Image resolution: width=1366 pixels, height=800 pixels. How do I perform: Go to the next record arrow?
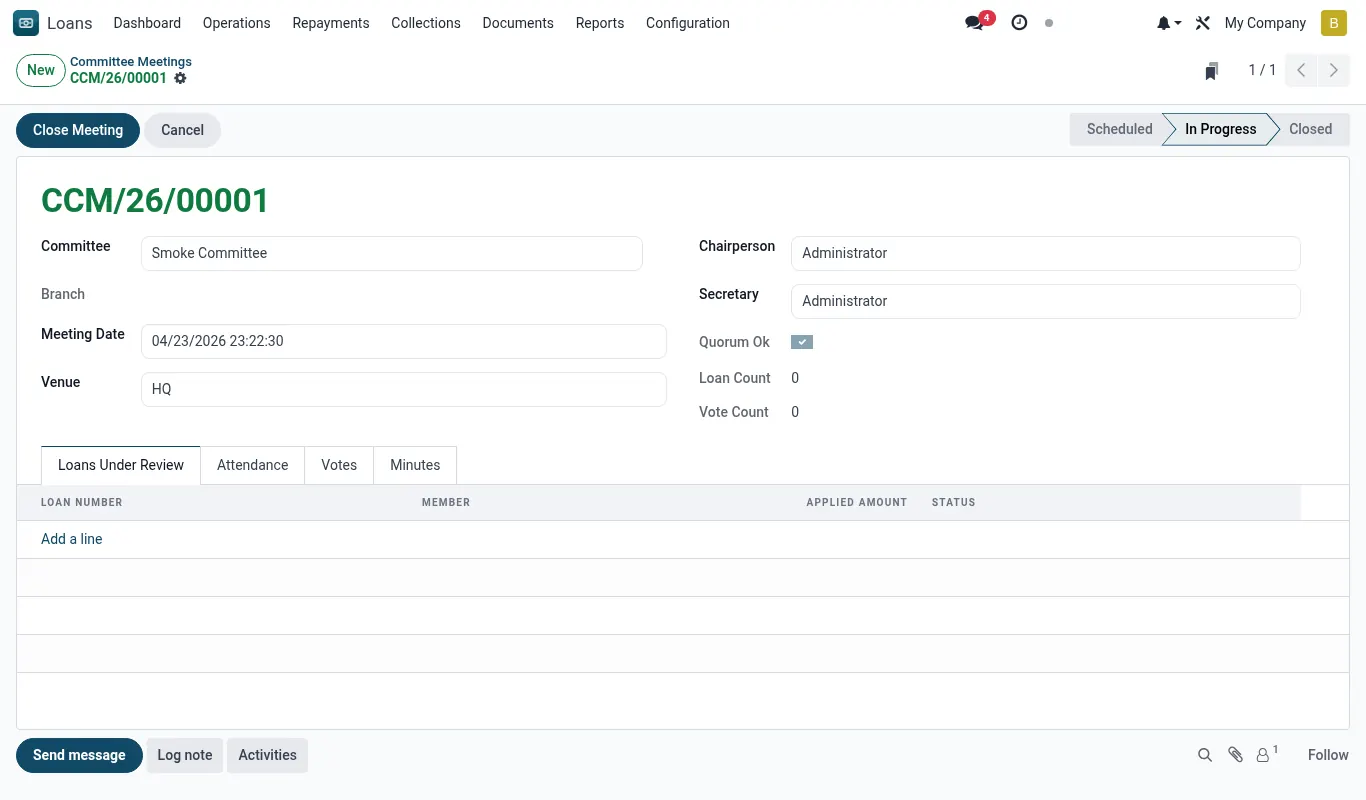[x=1334, y=70]
